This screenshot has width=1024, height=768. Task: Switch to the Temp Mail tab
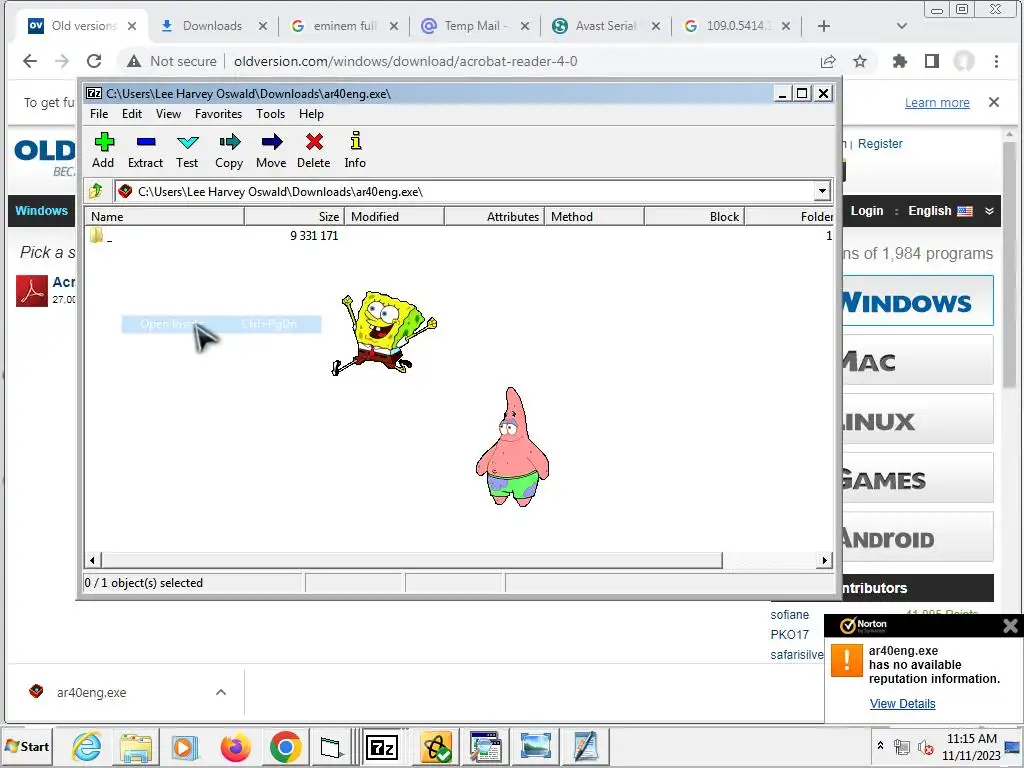[473, 26]
